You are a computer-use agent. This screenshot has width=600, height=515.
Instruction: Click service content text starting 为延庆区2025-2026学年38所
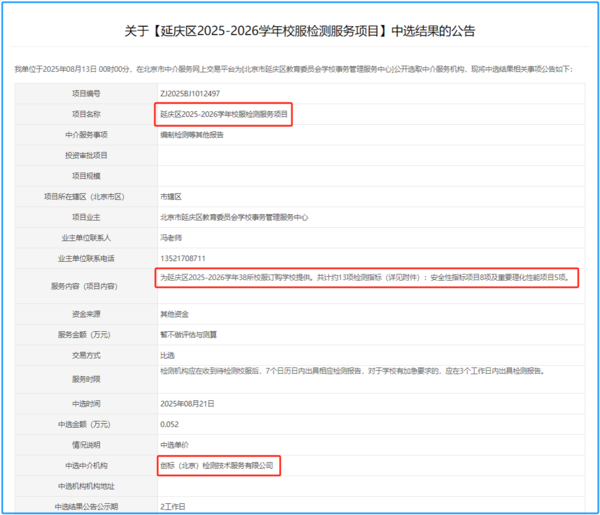[x=365, y=277]
